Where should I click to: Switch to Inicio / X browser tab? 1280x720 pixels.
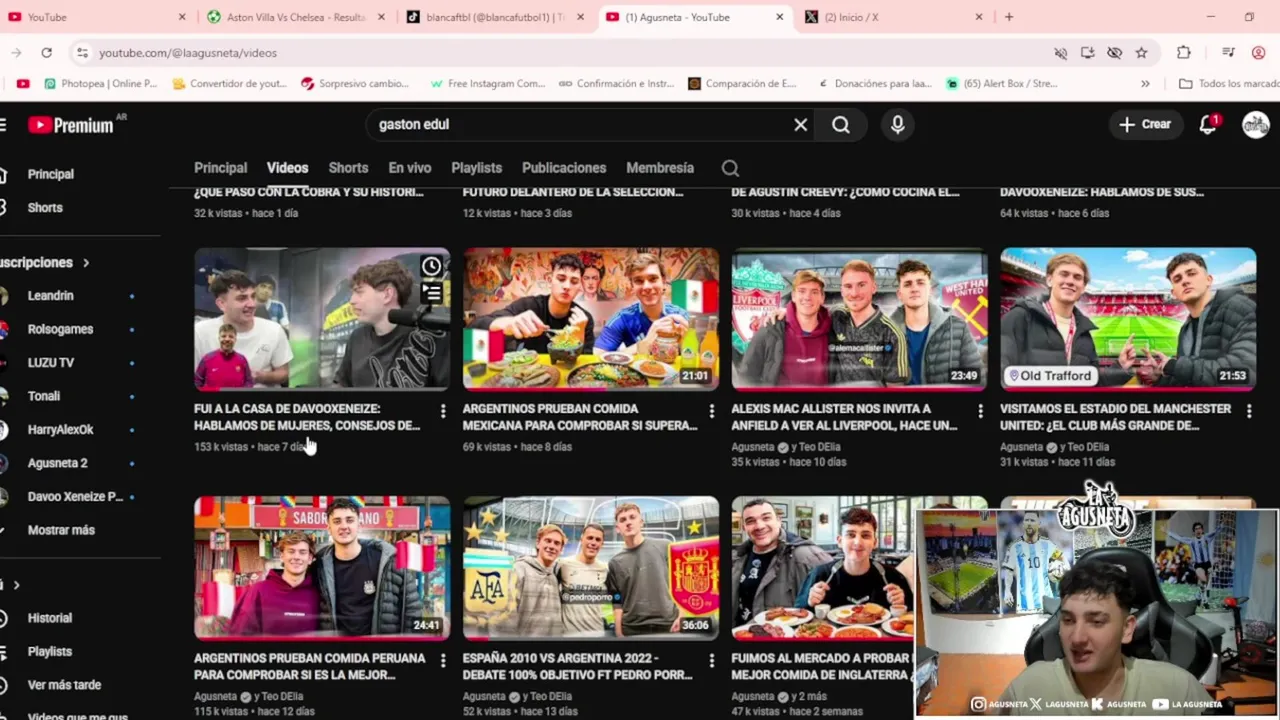tap(894, 17)
